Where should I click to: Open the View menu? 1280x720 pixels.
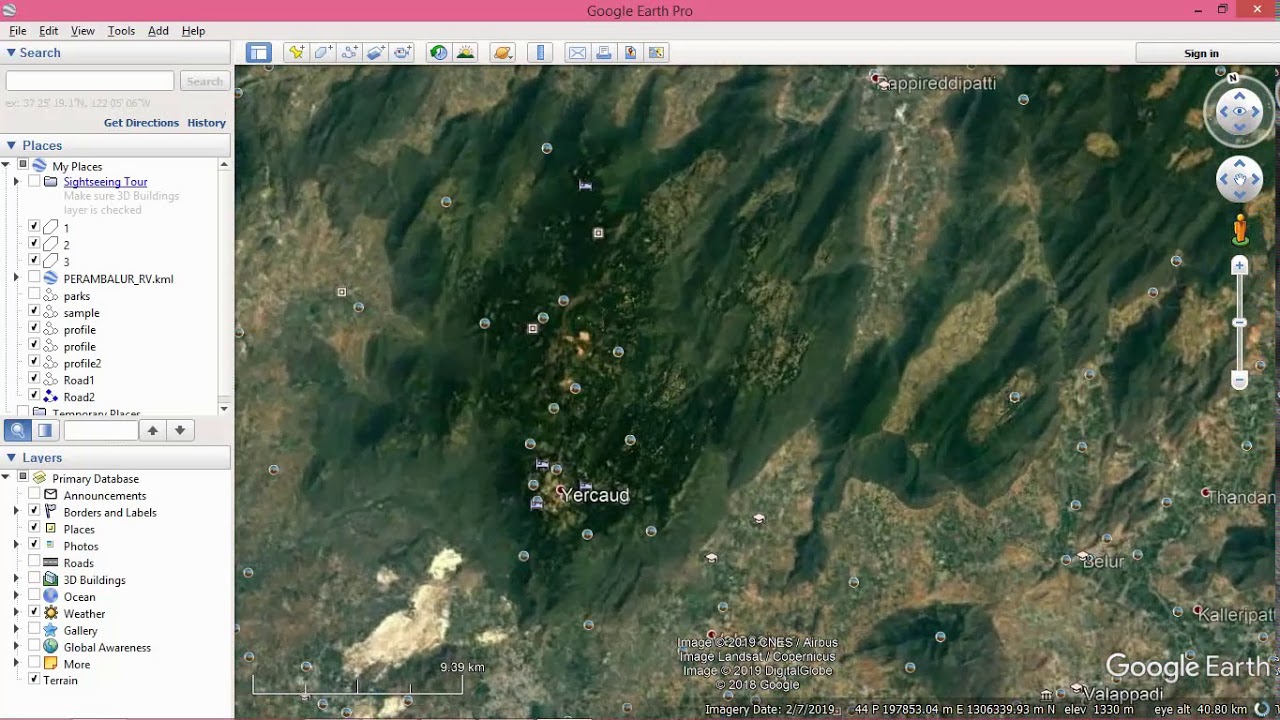coord(82,31)
